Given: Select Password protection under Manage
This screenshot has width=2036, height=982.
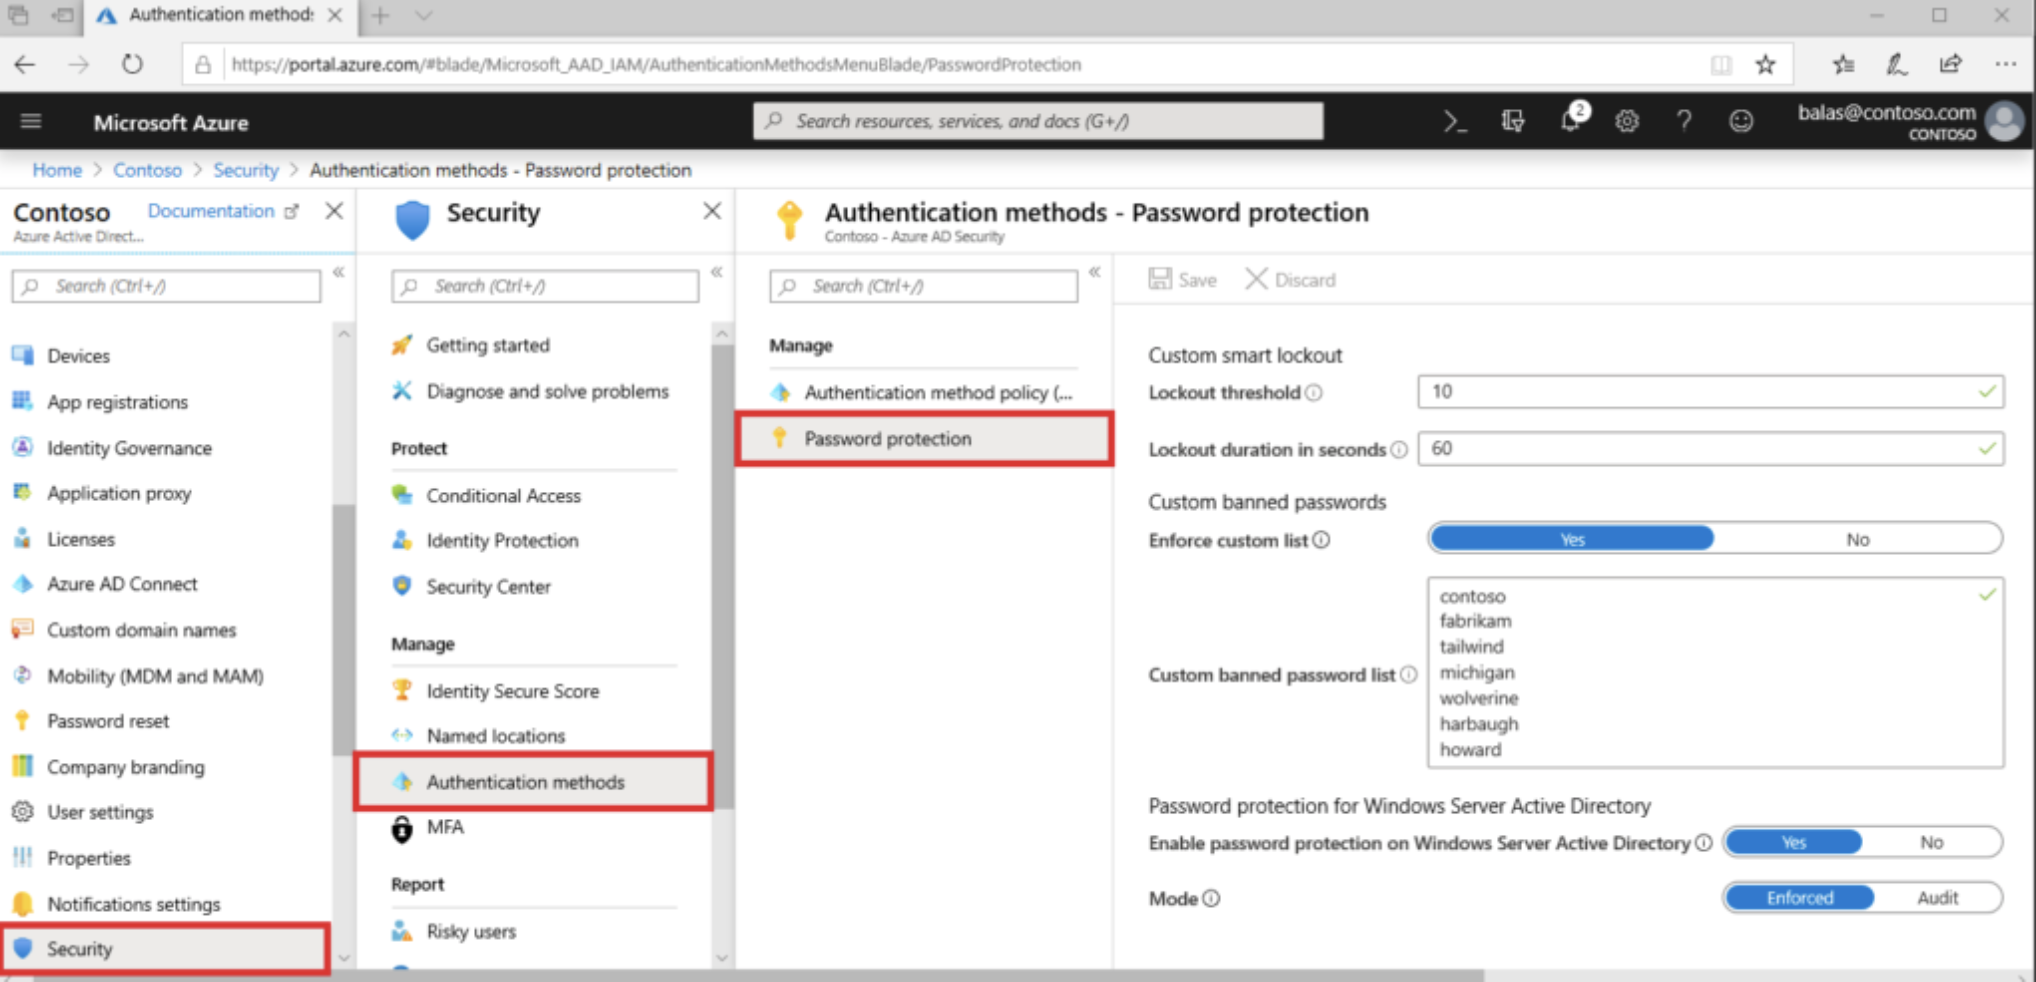Looking at the screenshot, I should pos(886,438).
